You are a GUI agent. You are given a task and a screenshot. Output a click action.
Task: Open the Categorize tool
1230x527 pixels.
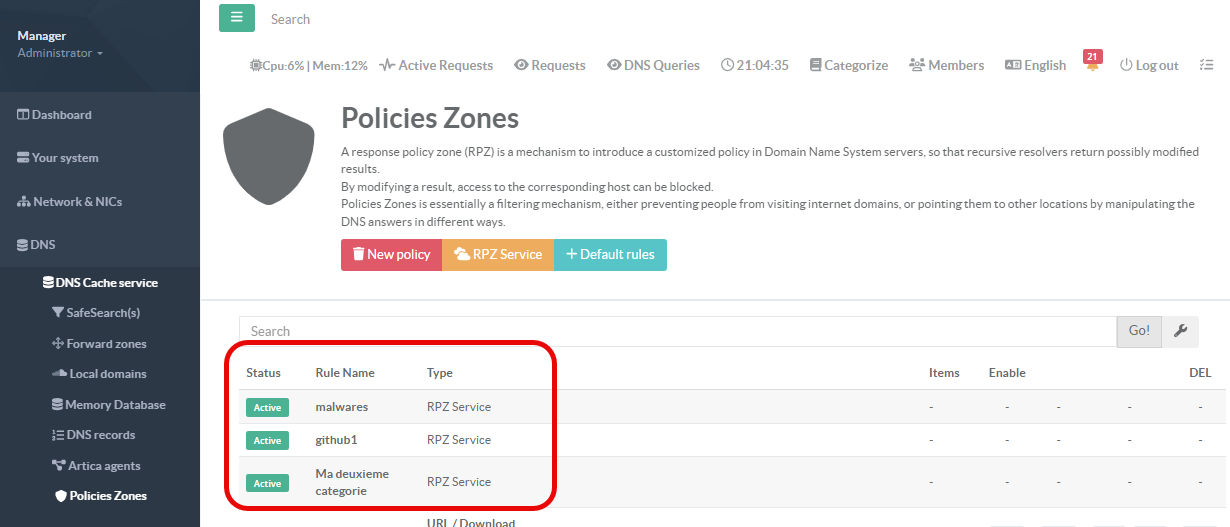[848, 65]
